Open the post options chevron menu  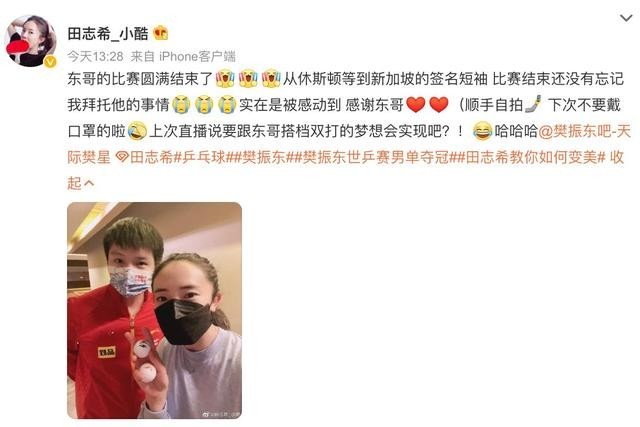tap(626, 18)
